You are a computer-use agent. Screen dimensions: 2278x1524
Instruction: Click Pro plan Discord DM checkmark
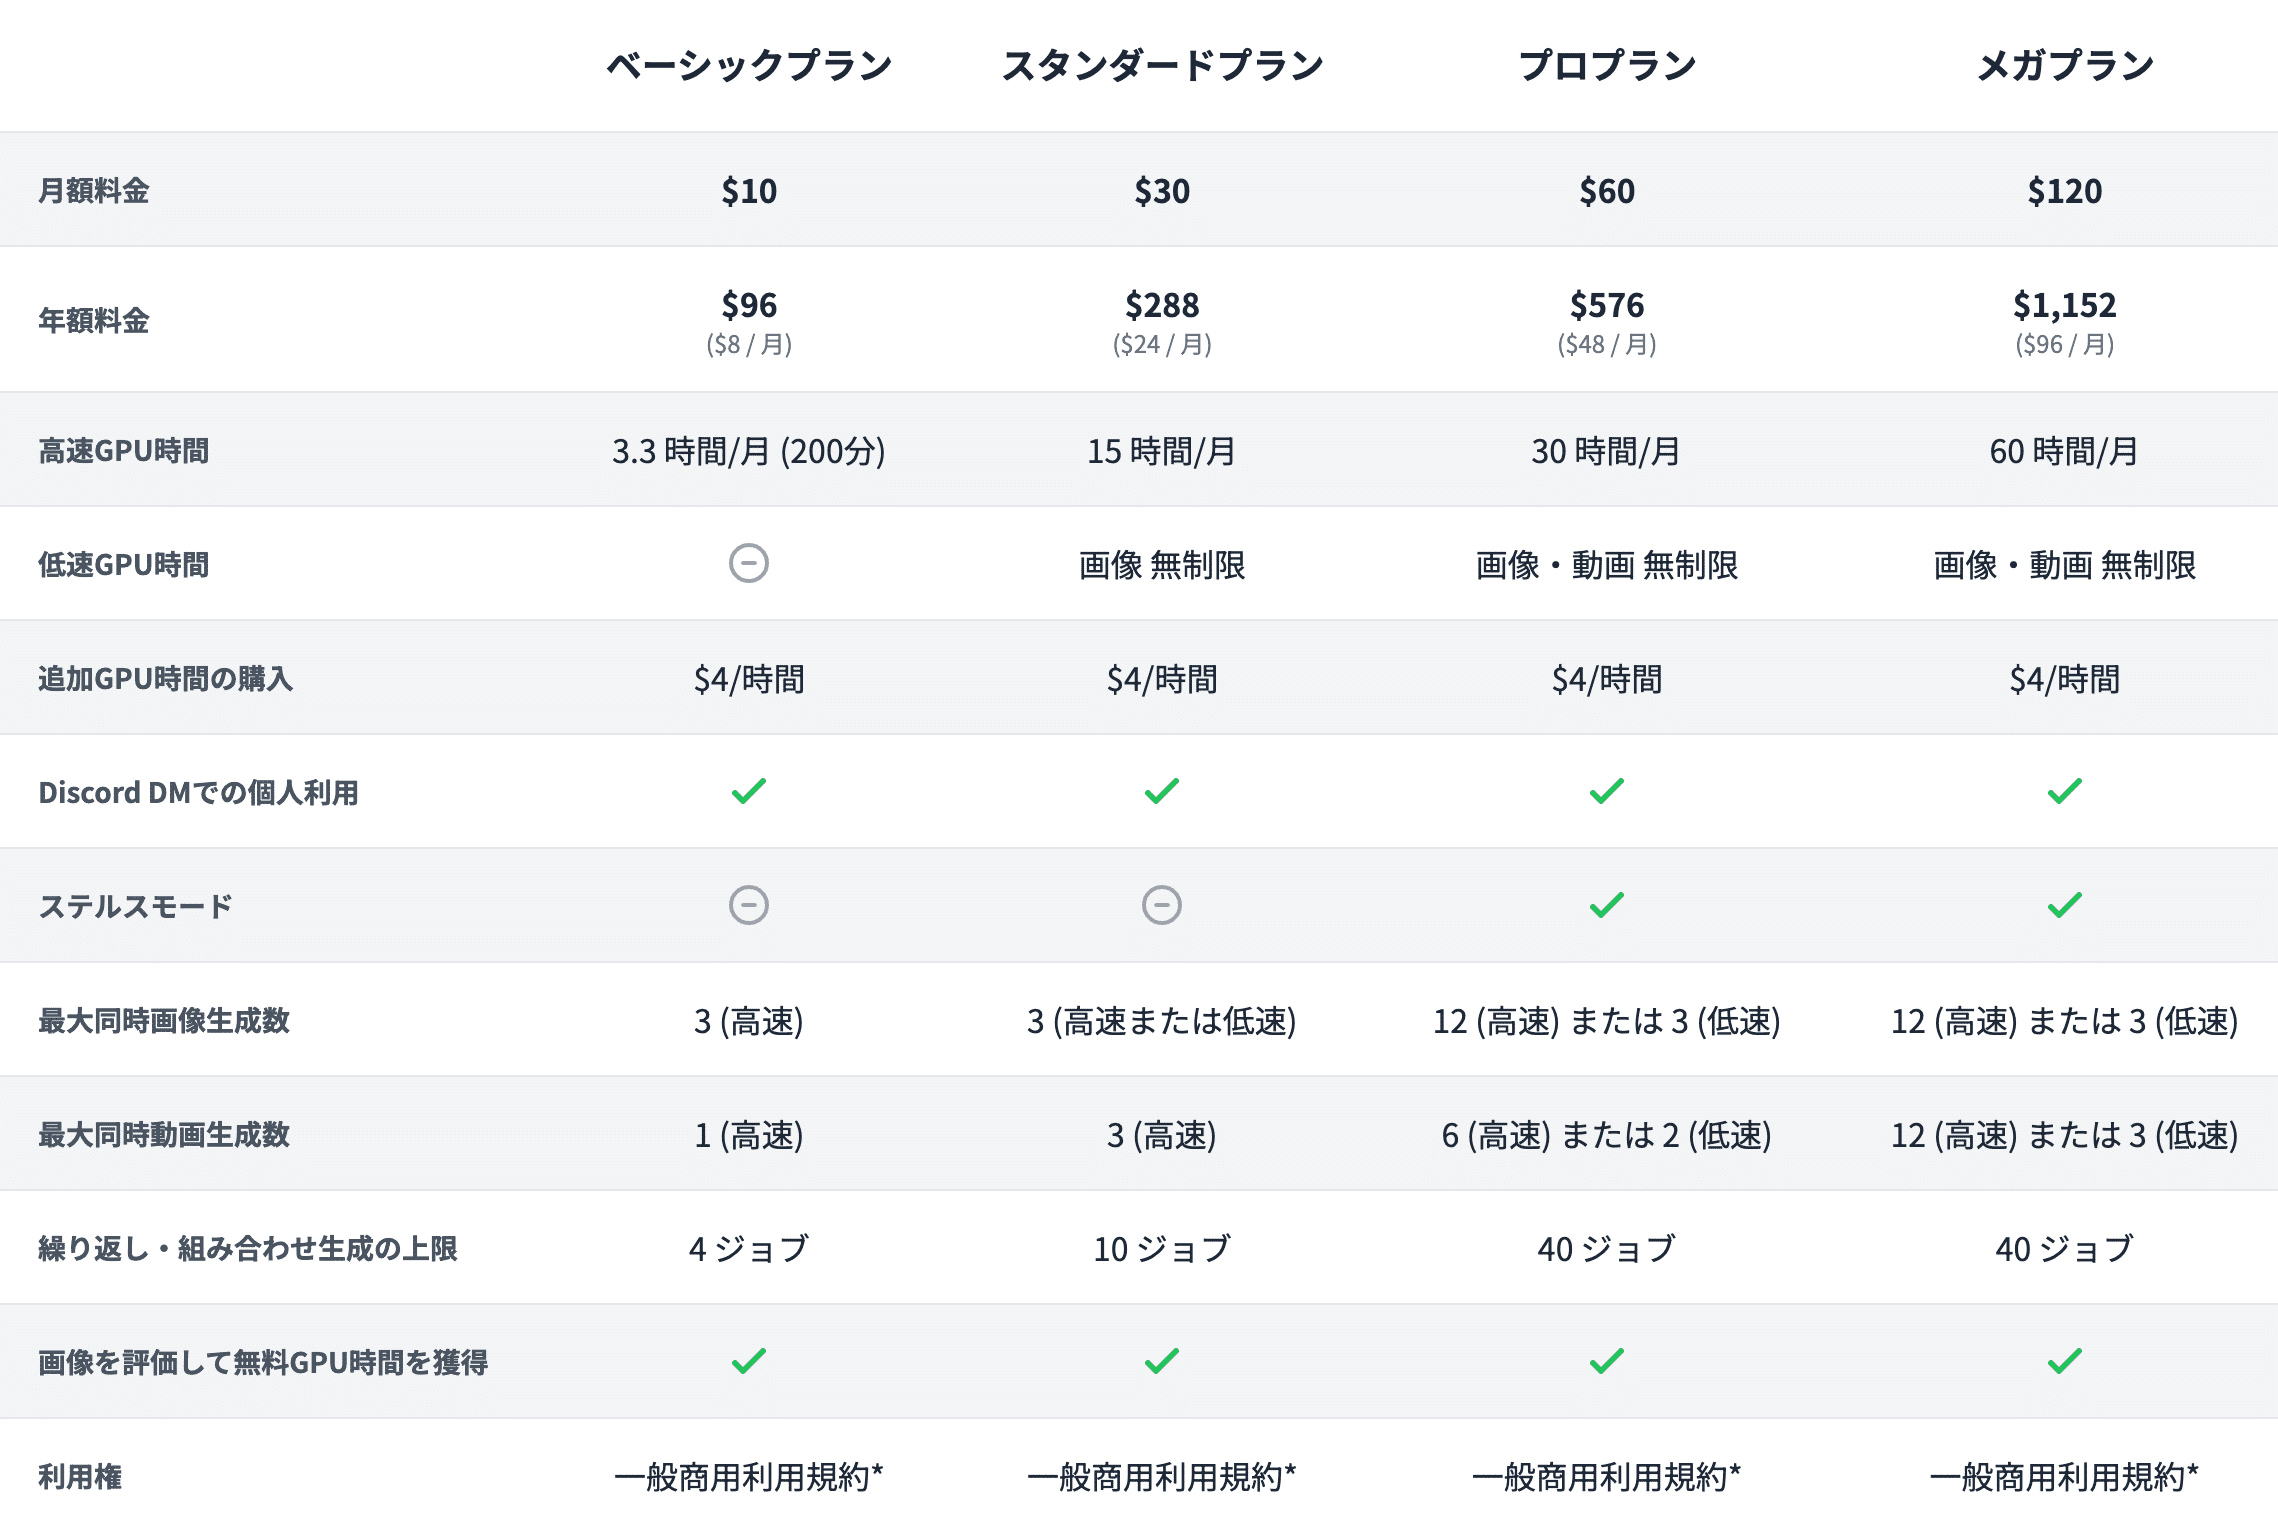point(1606,791)
